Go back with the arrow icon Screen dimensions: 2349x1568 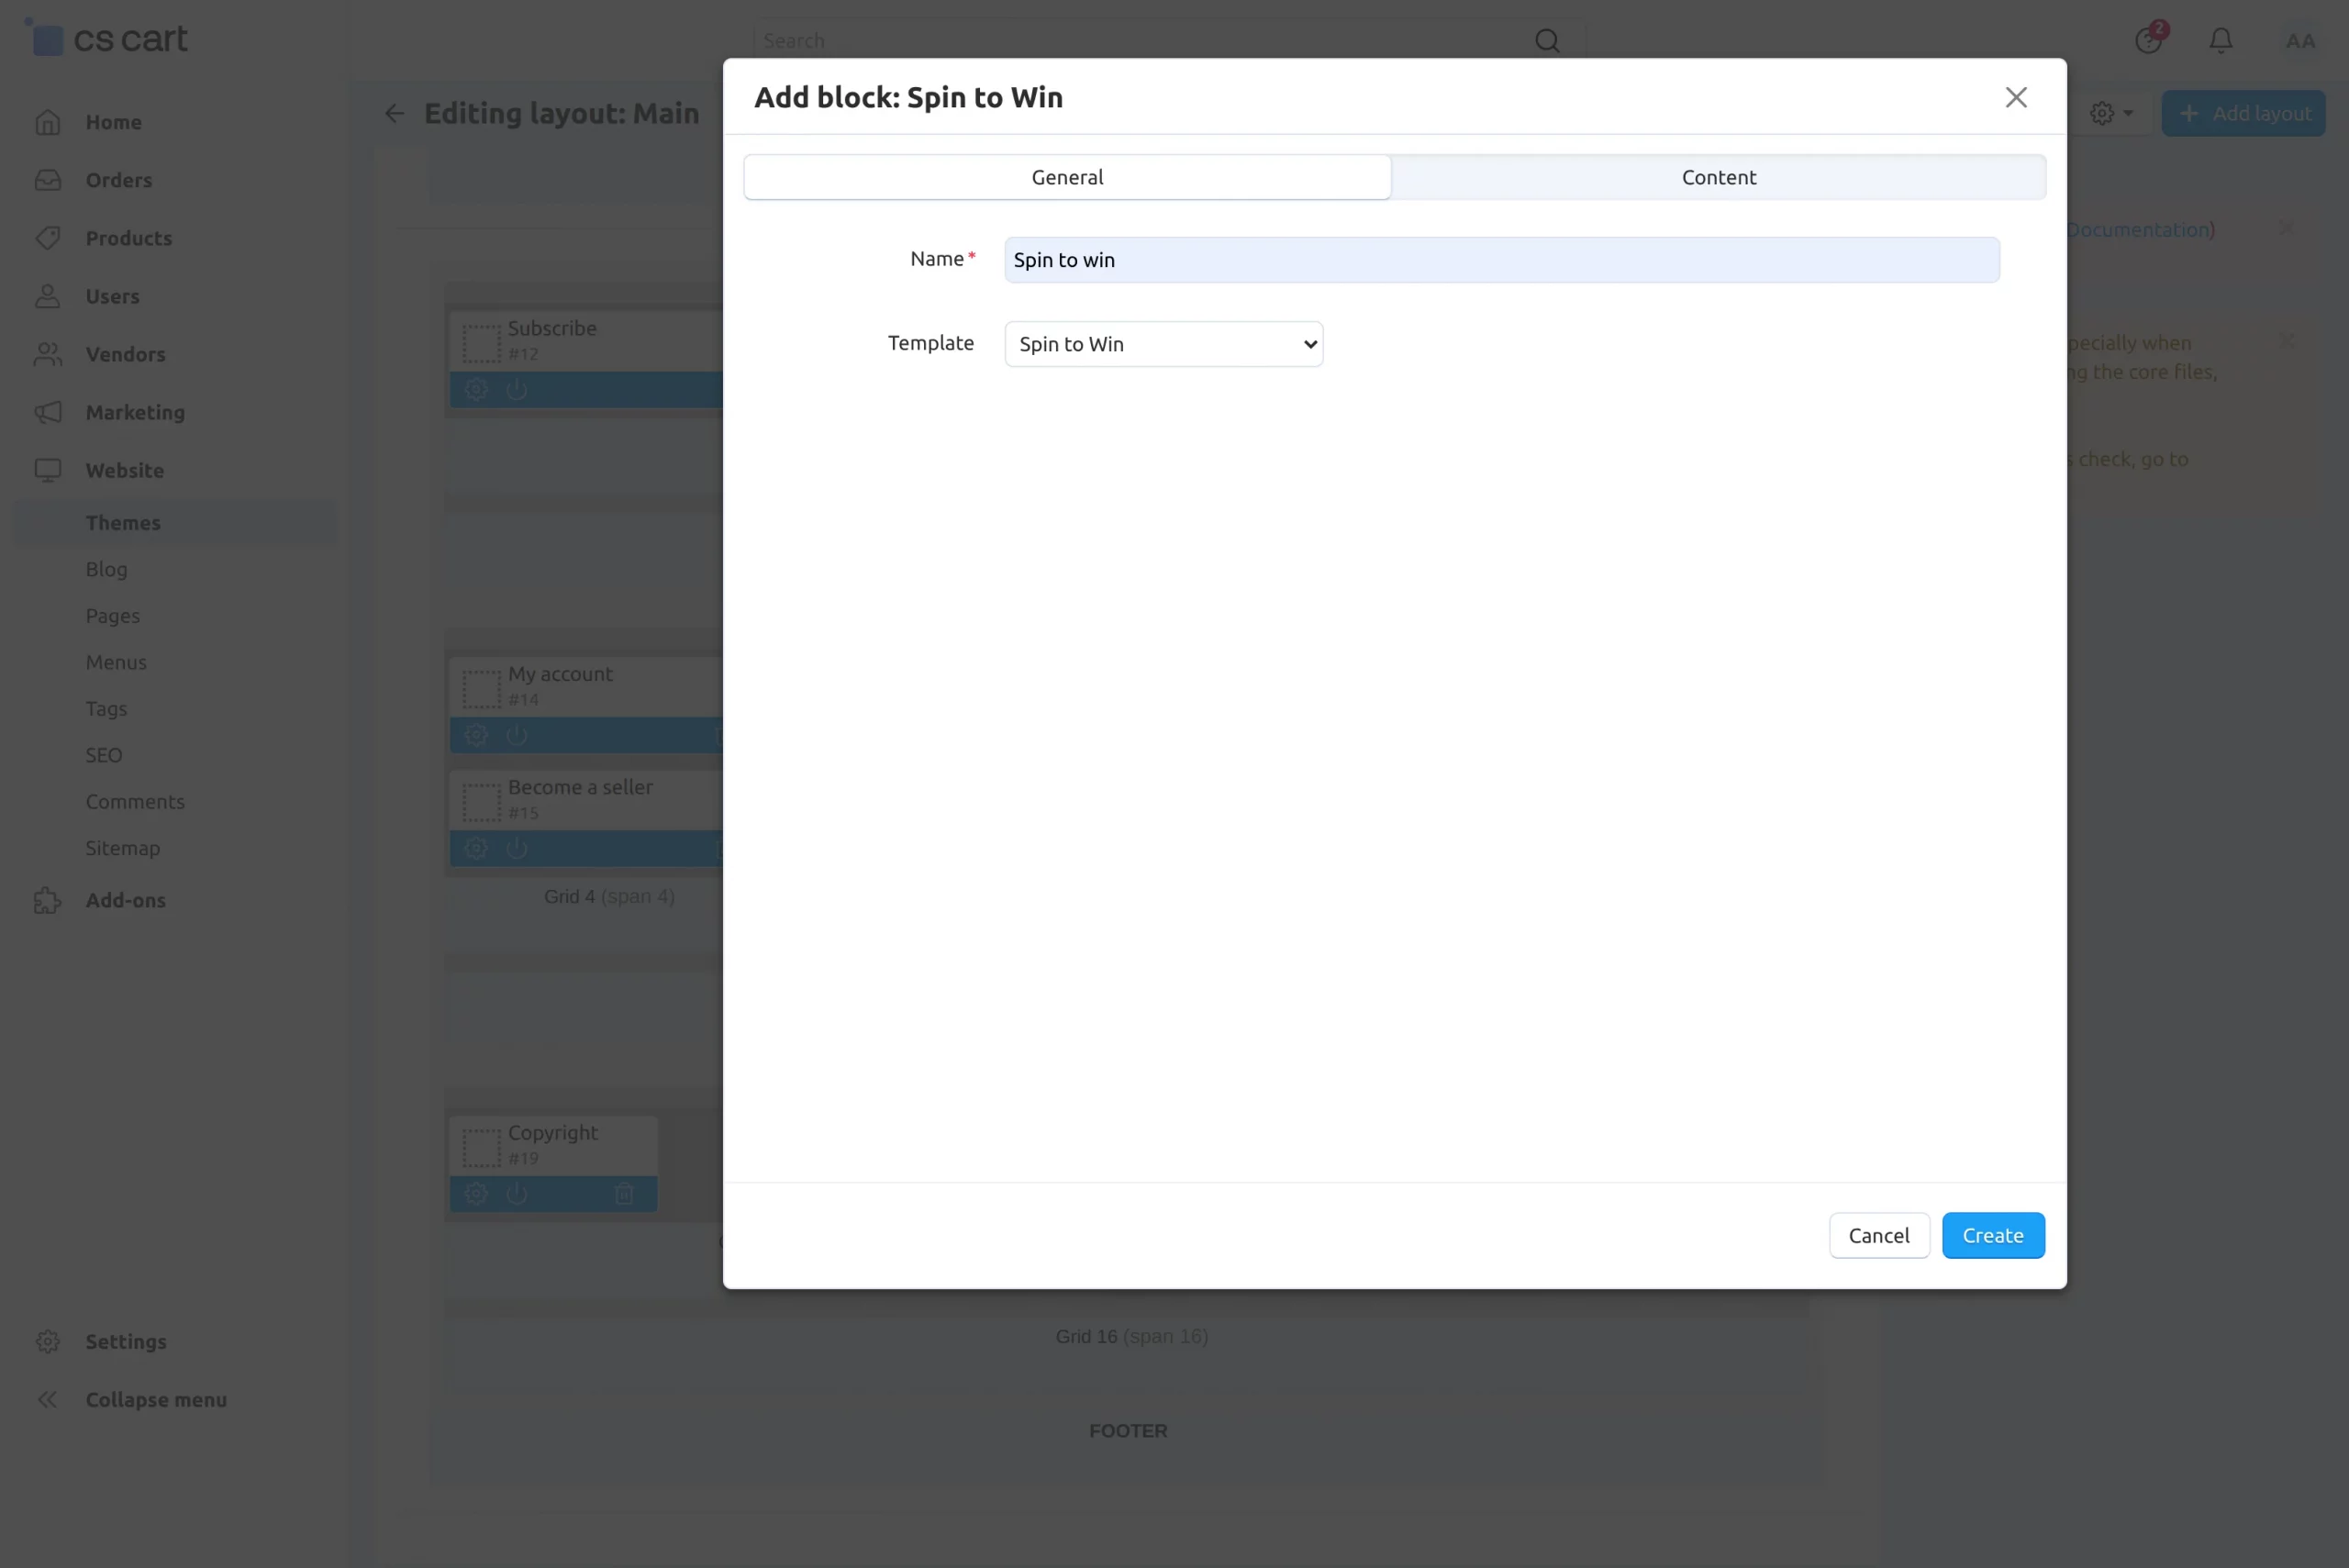tap(394, 113)
